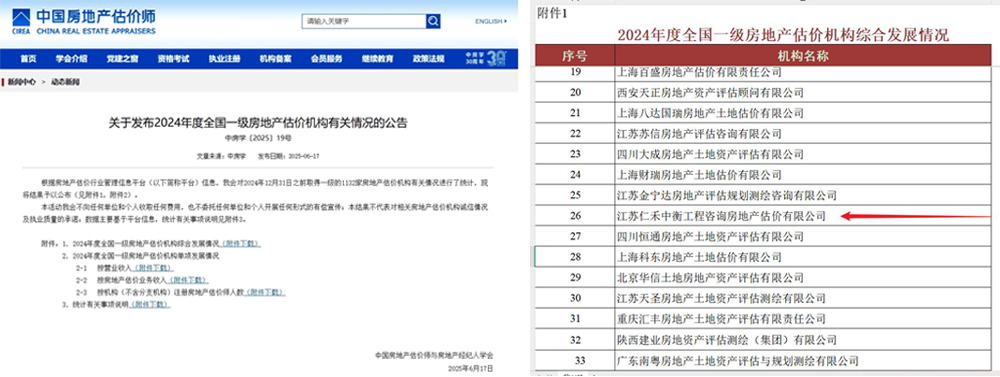1000x377 pixels.
Task: Click the 30th anniversary emblem in navbar
Action: click(487, 59)
